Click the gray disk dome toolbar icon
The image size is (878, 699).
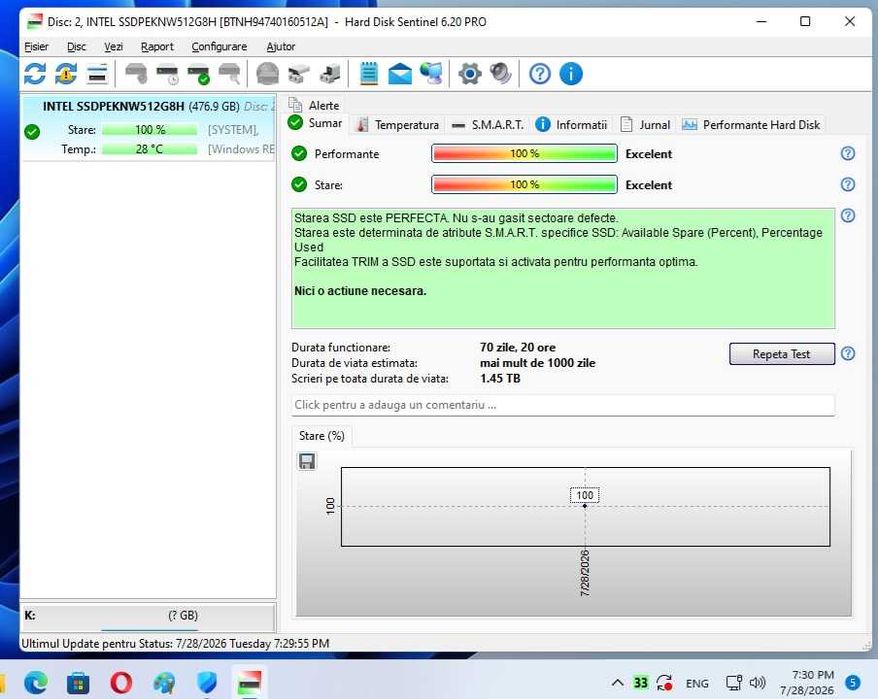(268, 74)
